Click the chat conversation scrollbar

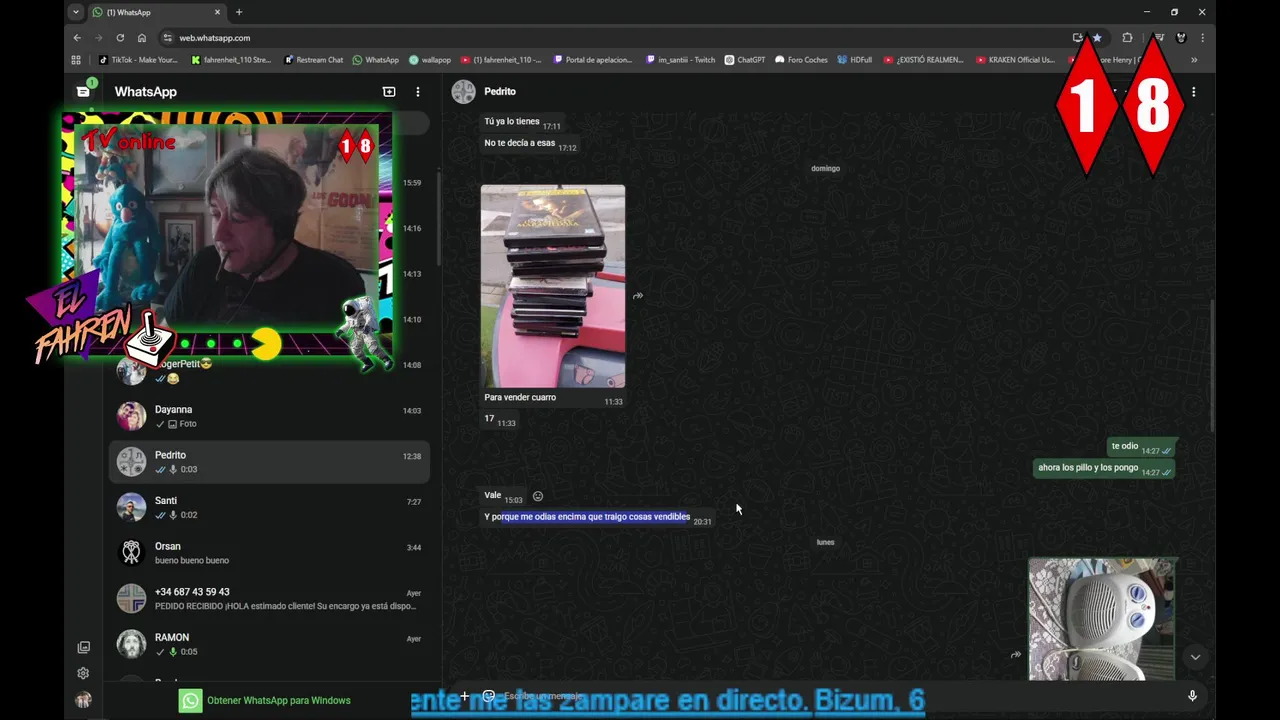click(x=1211, y=366)
